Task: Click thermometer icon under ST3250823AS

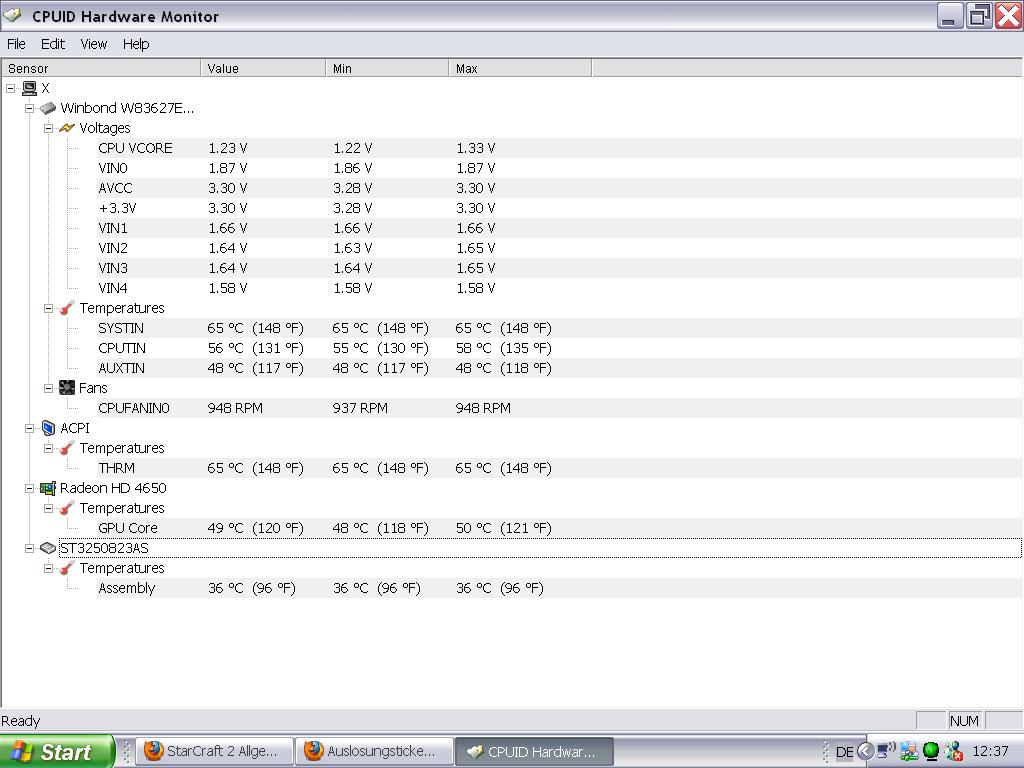Action: coord(67,568)
